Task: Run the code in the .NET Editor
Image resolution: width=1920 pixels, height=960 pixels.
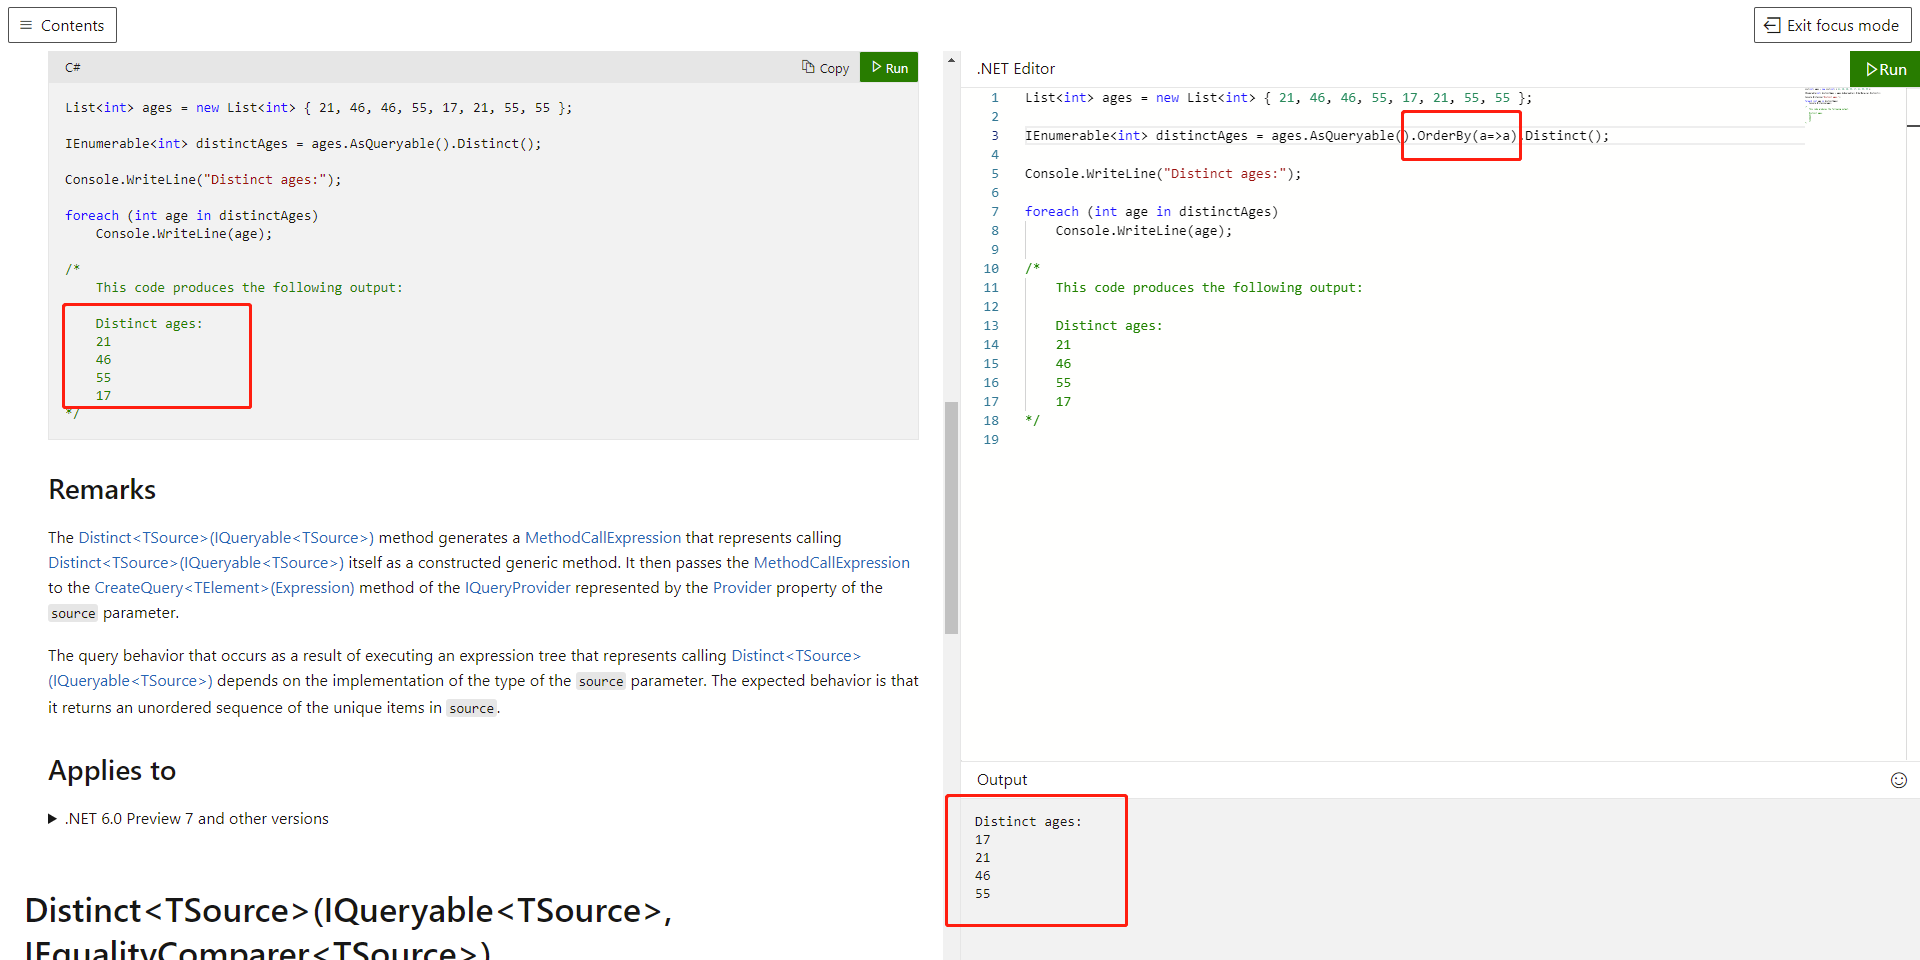Action: pyautogui.click(x=1886, y=69)
